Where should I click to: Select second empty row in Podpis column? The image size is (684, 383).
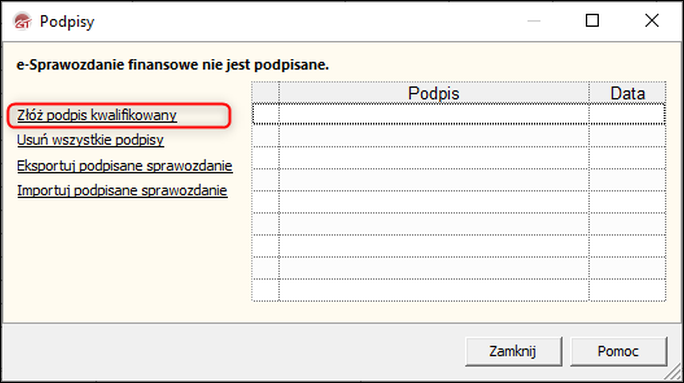(x=434, y=136)
